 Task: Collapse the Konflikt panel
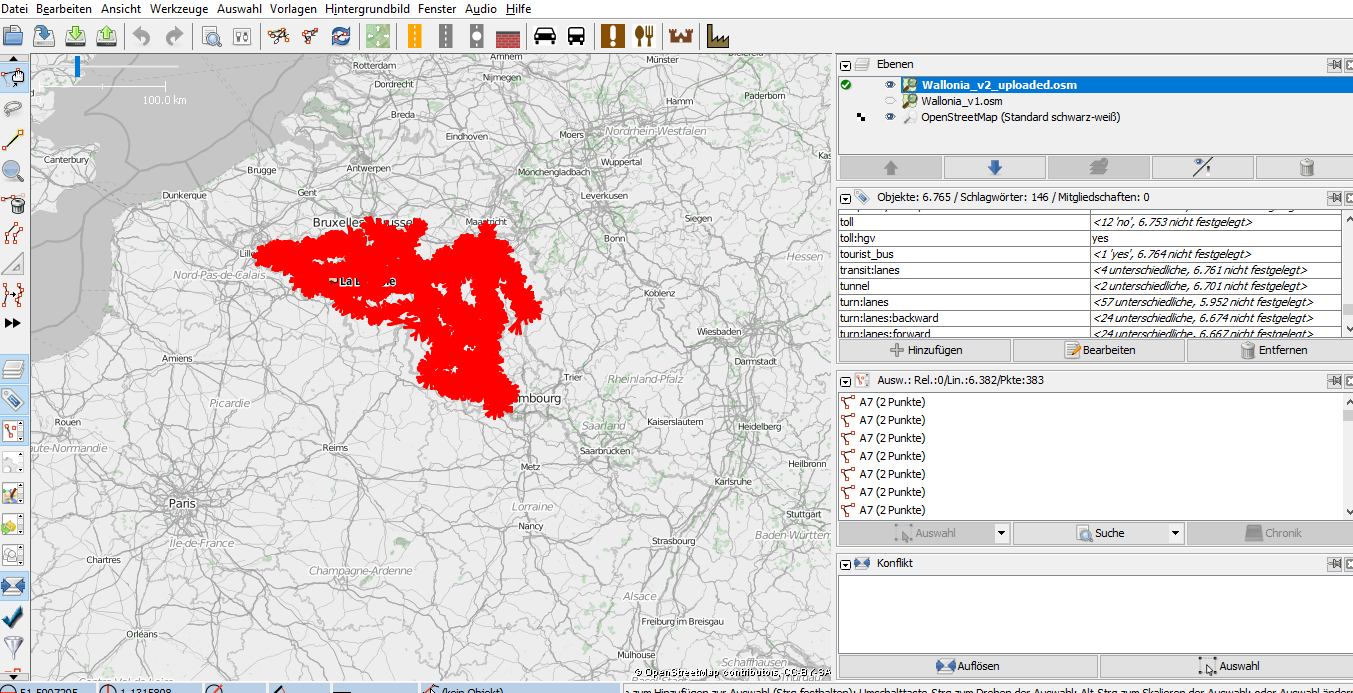point(846,564)
